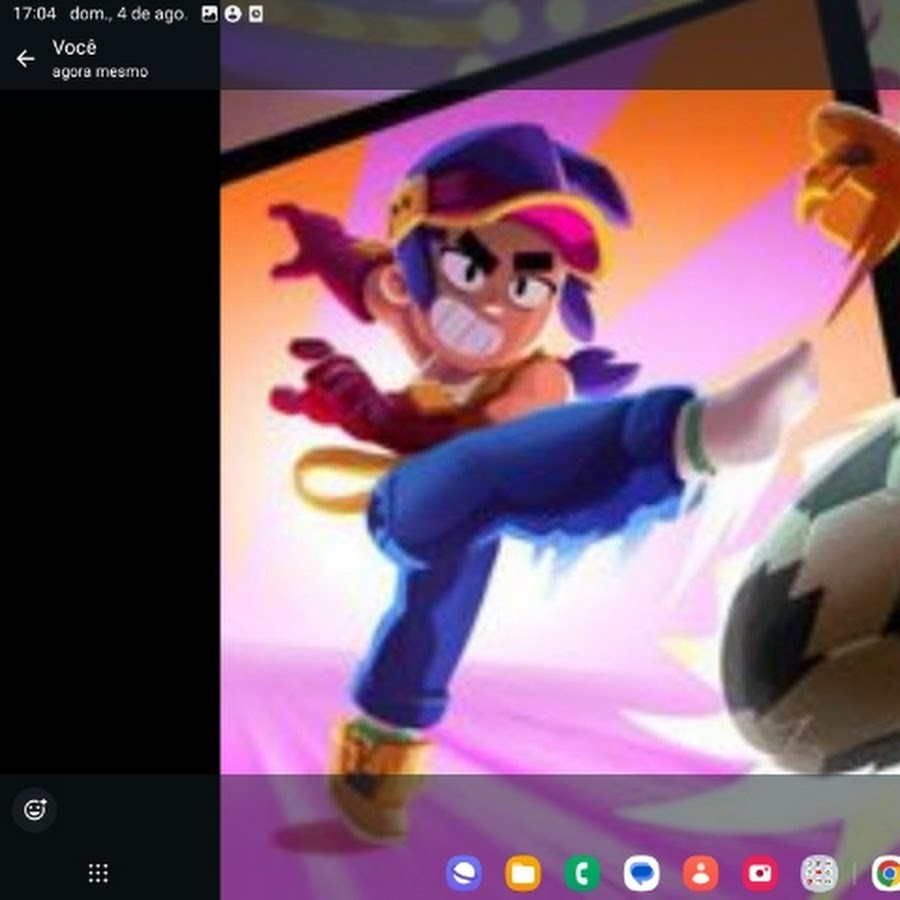Click the date dom., 4 de ago.
900x900 pixels.
(128, 15)
